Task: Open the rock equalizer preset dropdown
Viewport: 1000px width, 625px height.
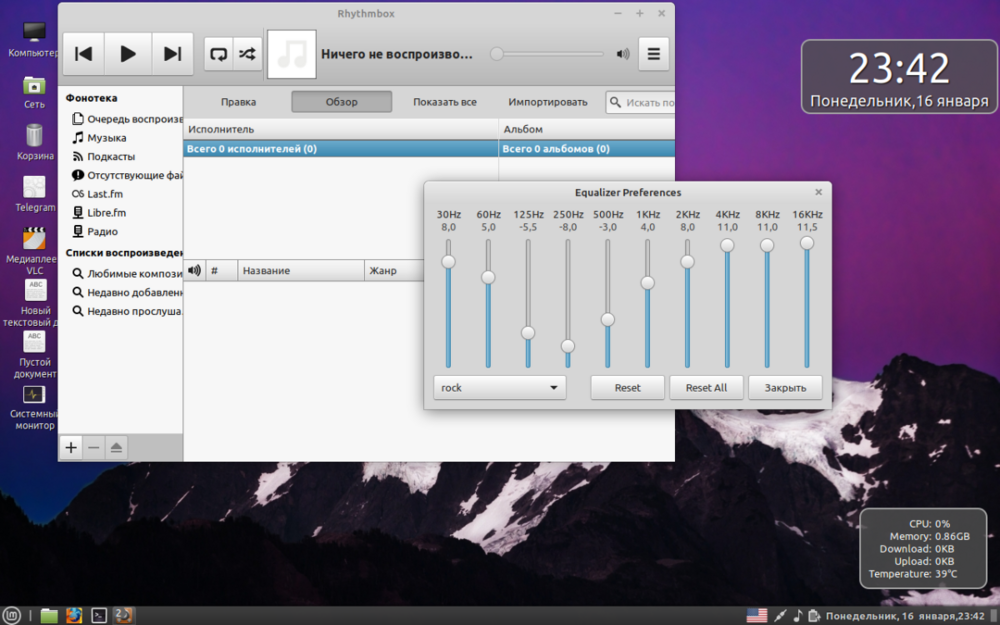Action: (x=500, y=388)
